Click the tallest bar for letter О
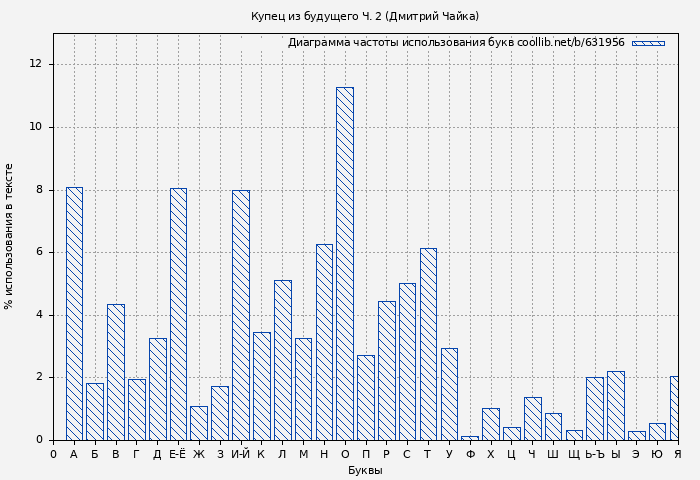700x480 pixels. click(x=344, y=263)
